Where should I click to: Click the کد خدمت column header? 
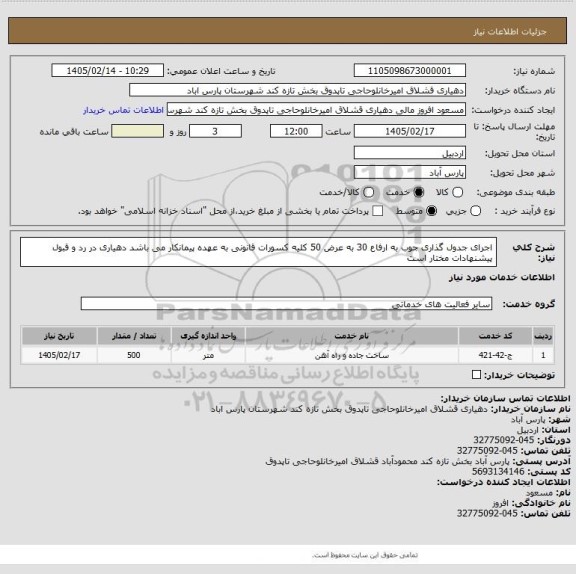495,336
